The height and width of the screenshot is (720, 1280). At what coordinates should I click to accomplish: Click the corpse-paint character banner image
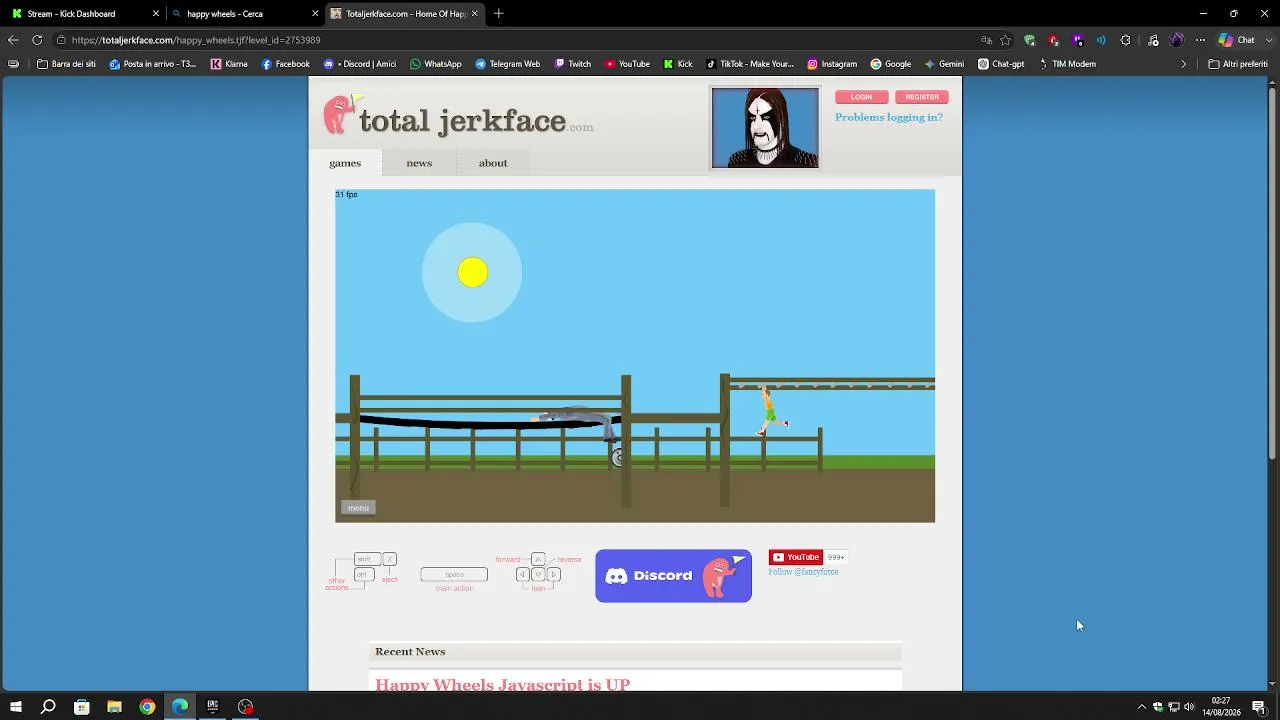coord(765,128)
